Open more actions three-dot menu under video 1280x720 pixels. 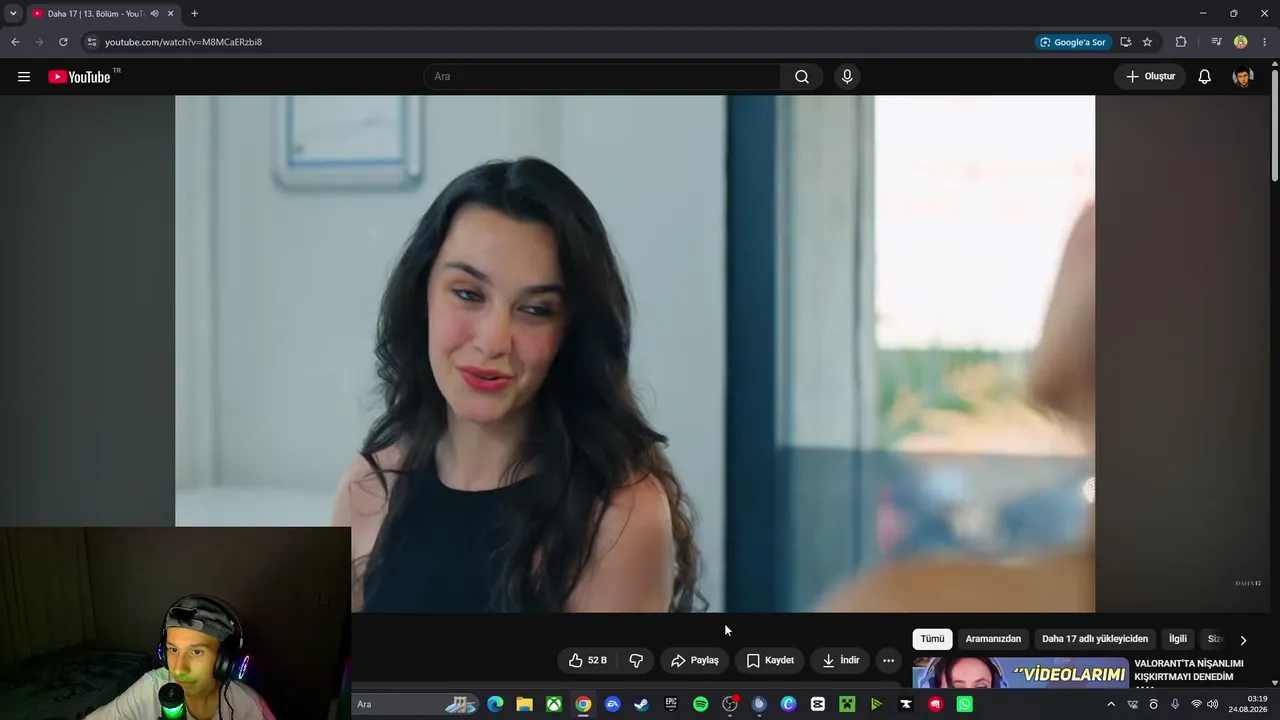(888, 661)
